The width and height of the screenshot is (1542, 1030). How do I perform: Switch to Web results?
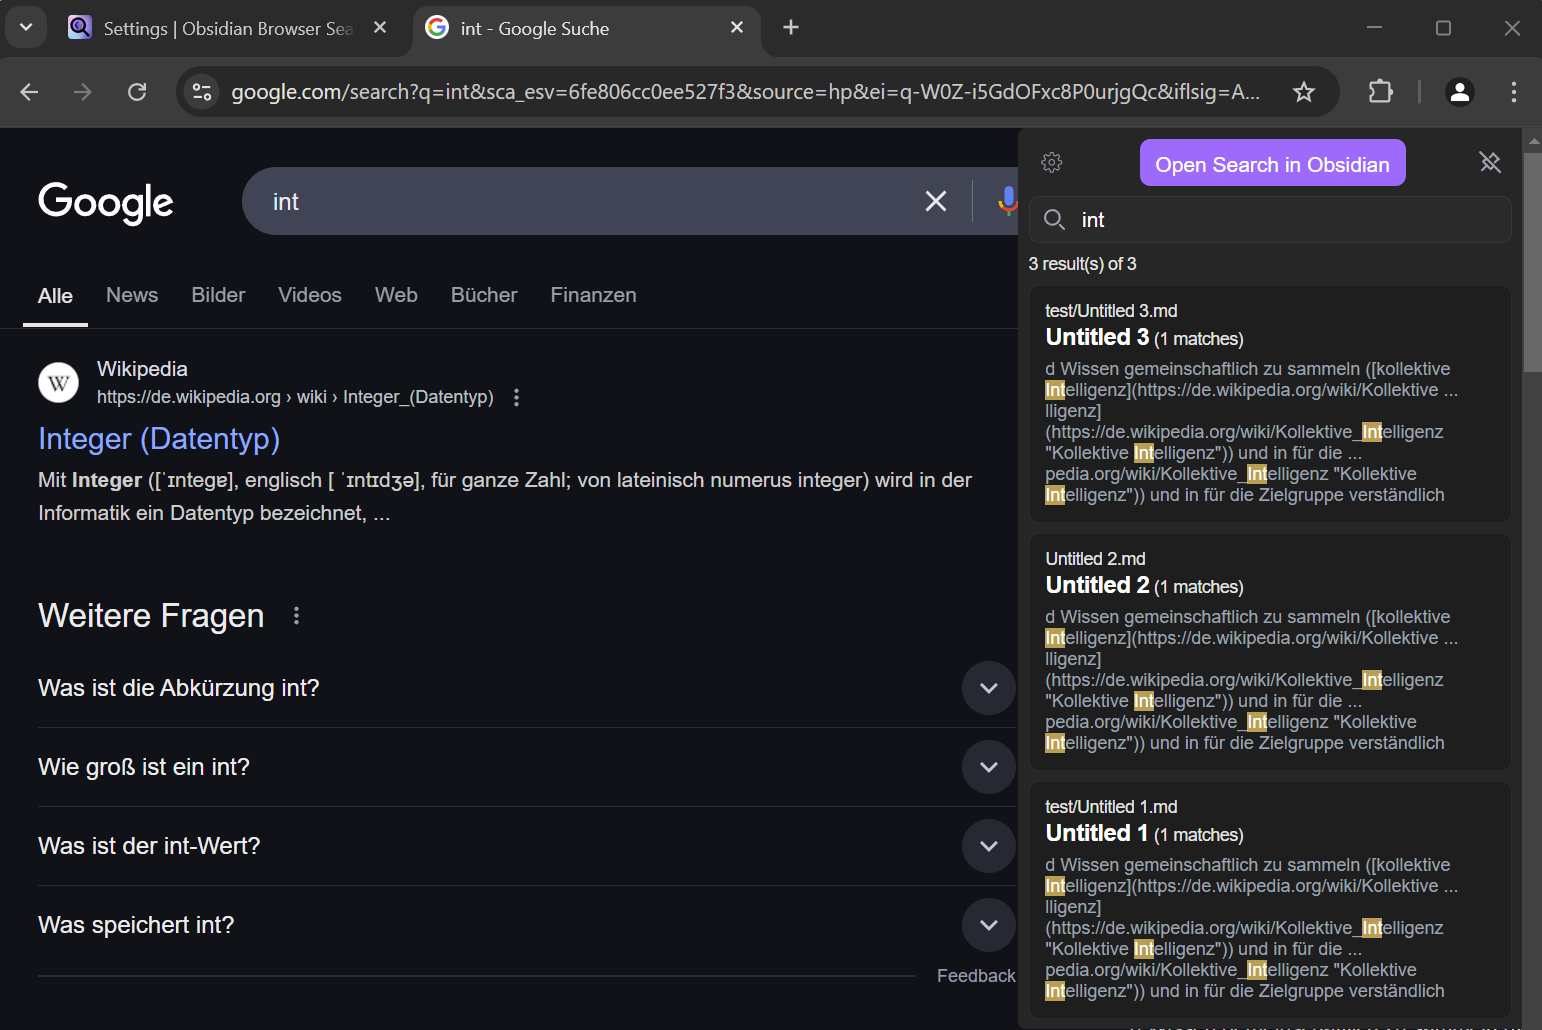click(396, 295)
